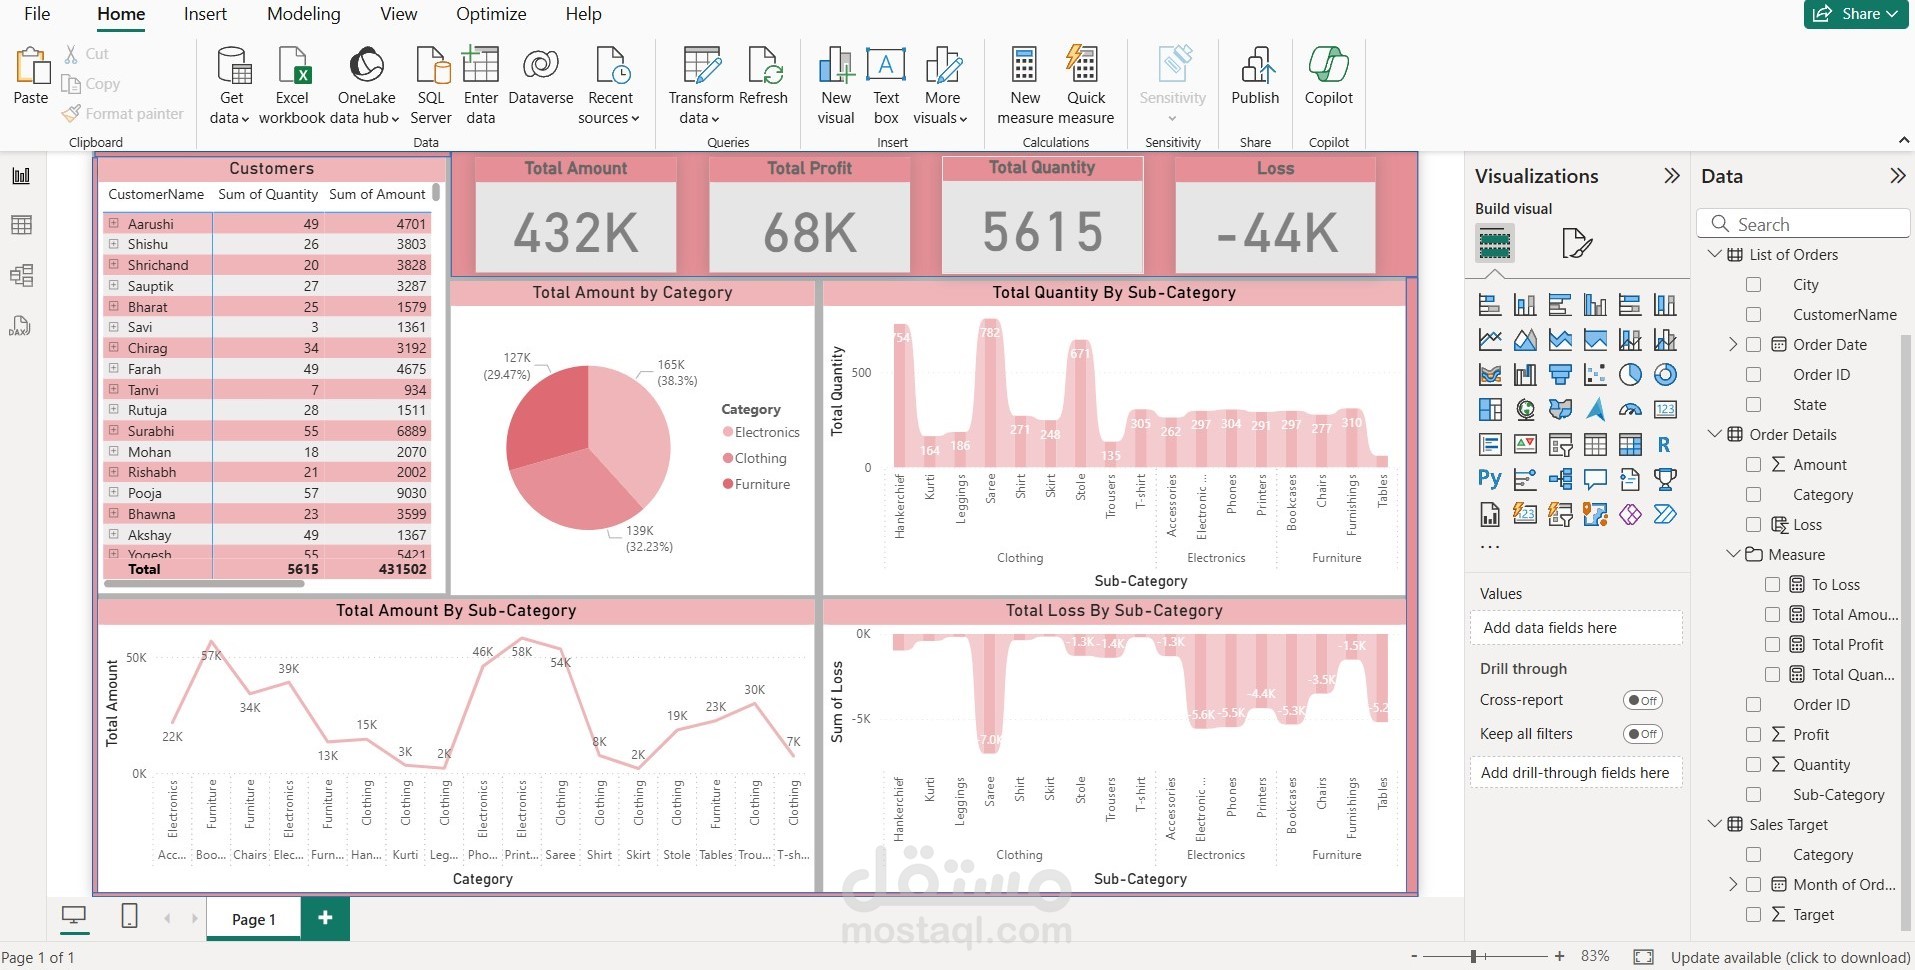
Task: Click the Add data fields here well
Action: pyautogui.click(x=1576, y=628)
